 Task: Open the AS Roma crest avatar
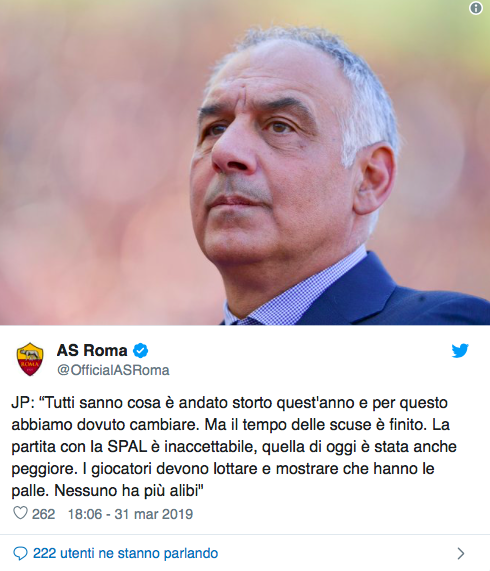pos(30,359)
